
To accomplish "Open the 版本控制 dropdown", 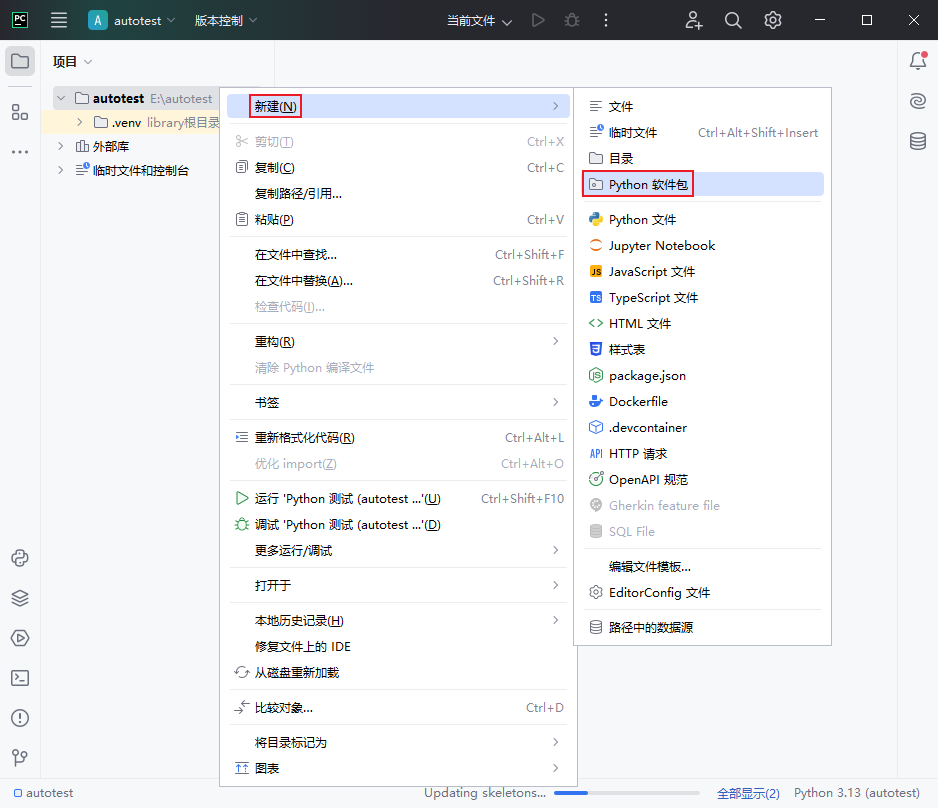I will point(225,20).
